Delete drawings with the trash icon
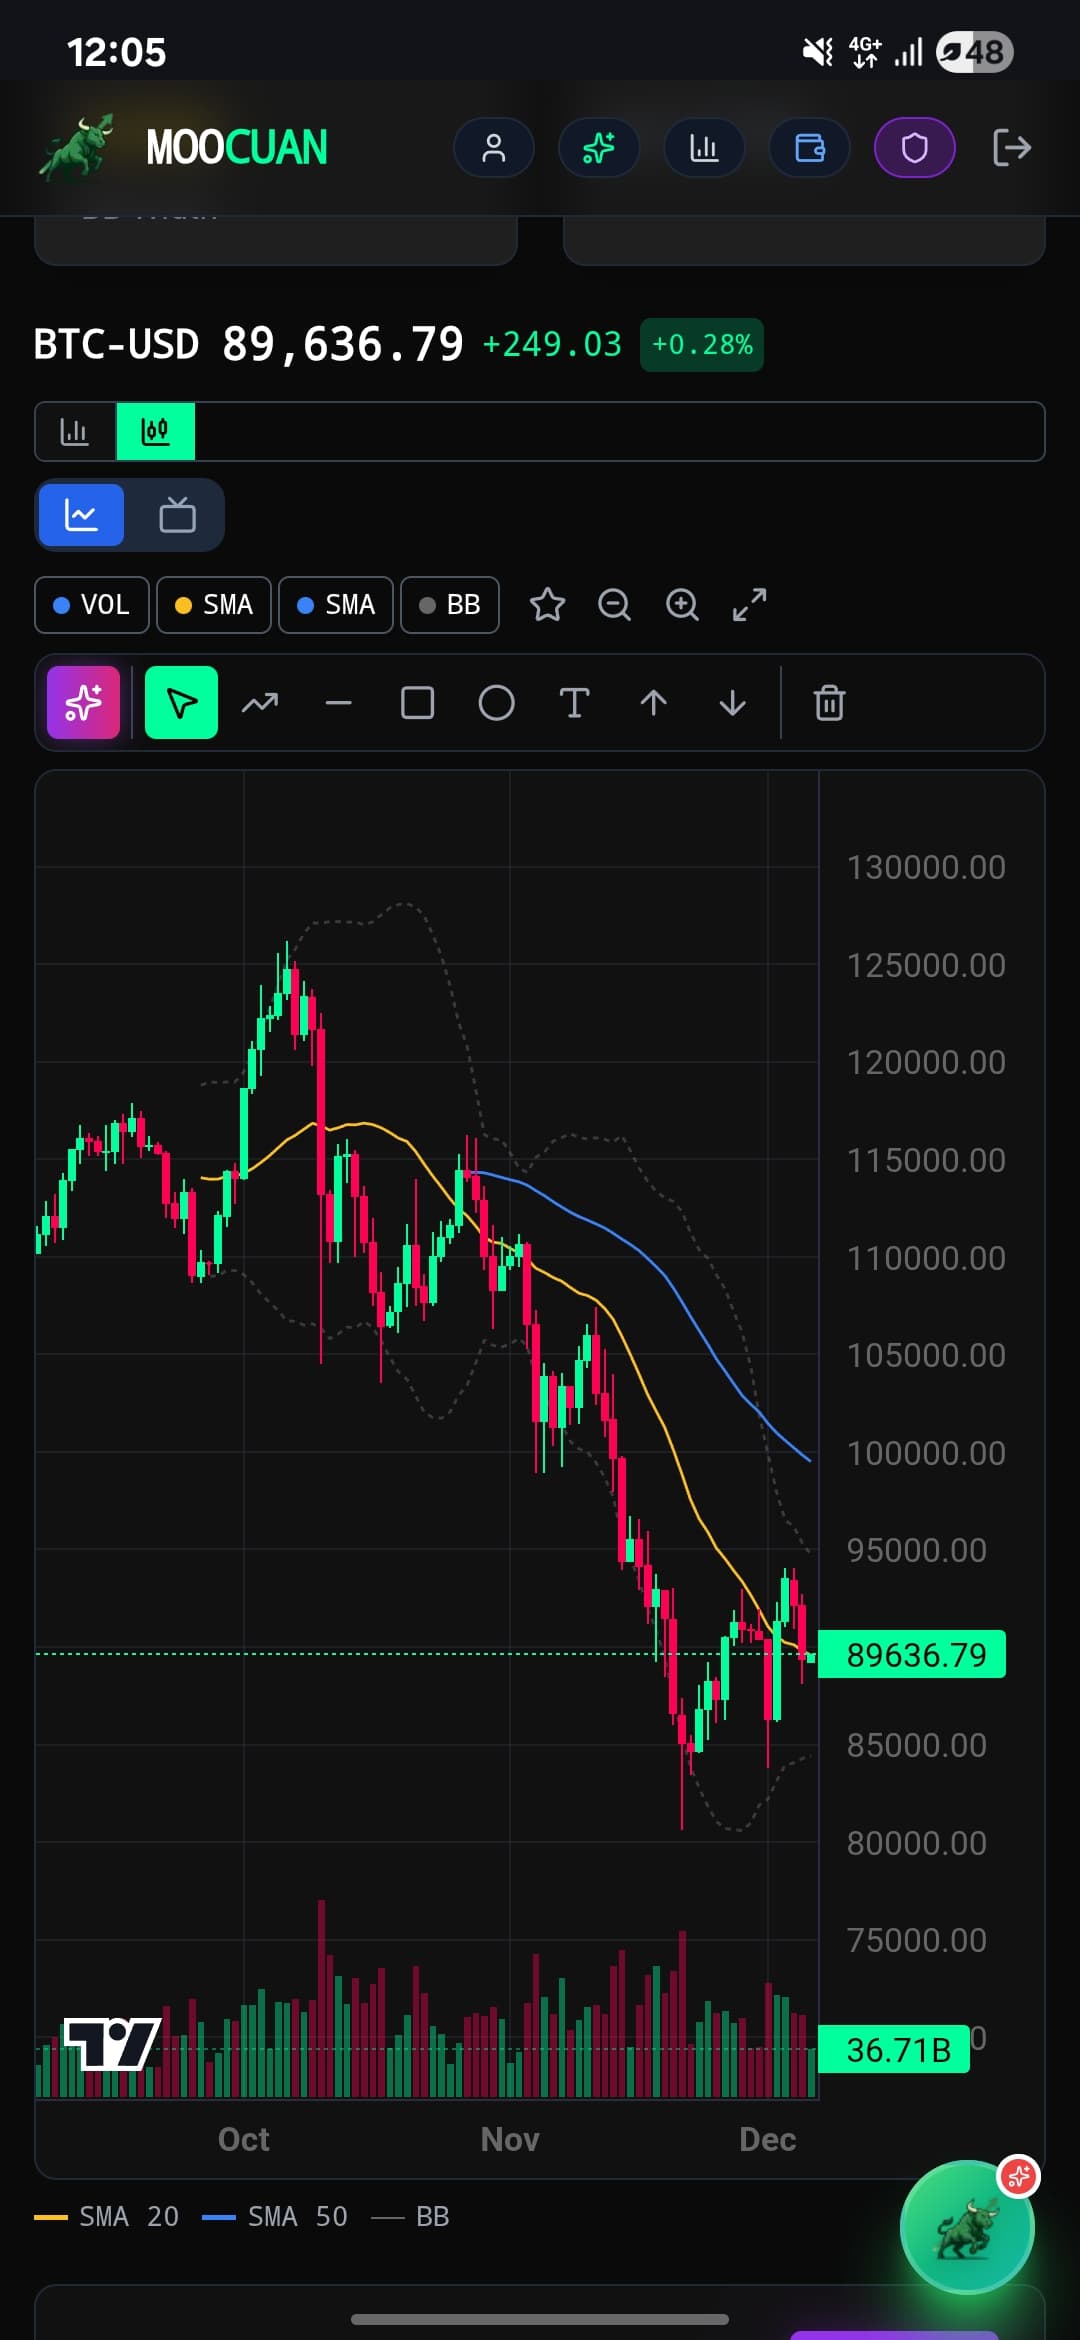The image size is (1080, 2340). [x=829, y=703]
